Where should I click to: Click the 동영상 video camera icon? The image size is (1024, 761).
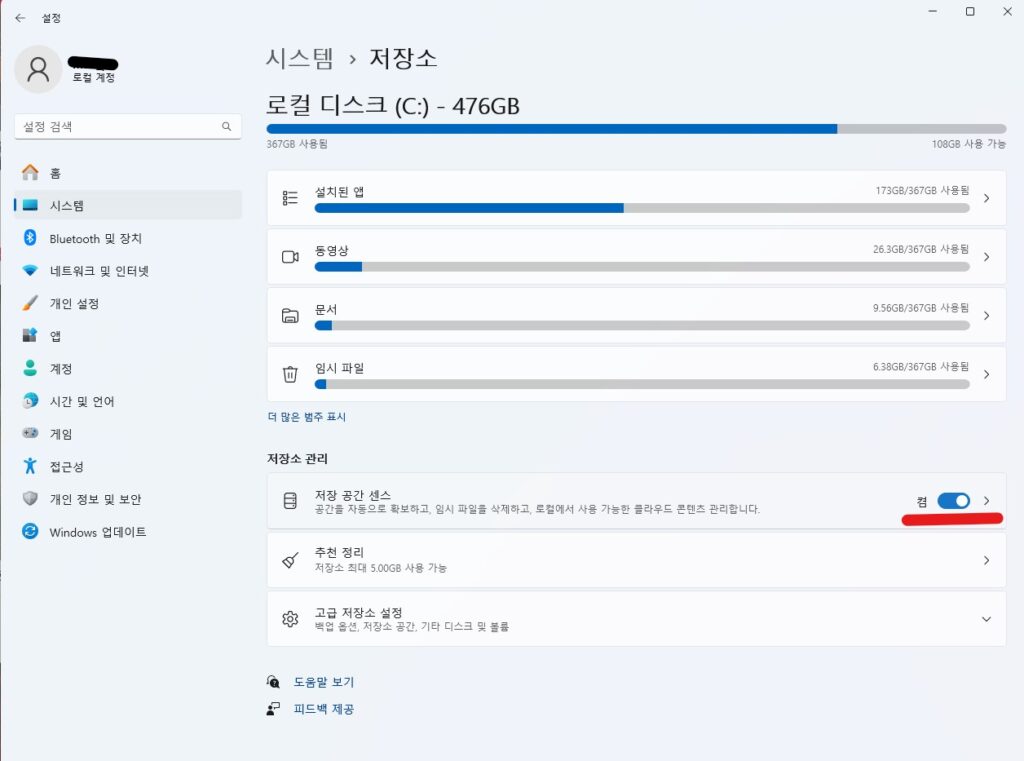[x=290, y=257]
